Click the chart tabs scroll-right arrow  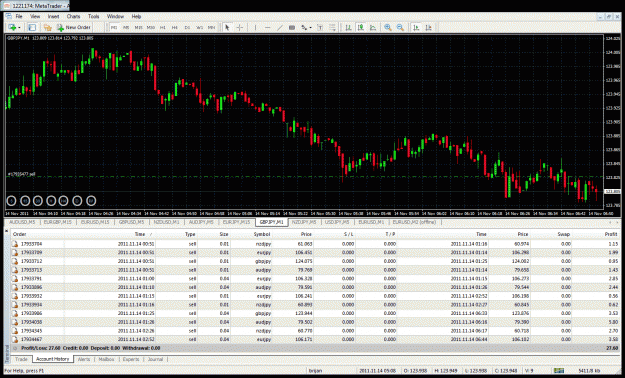[617, 222]
